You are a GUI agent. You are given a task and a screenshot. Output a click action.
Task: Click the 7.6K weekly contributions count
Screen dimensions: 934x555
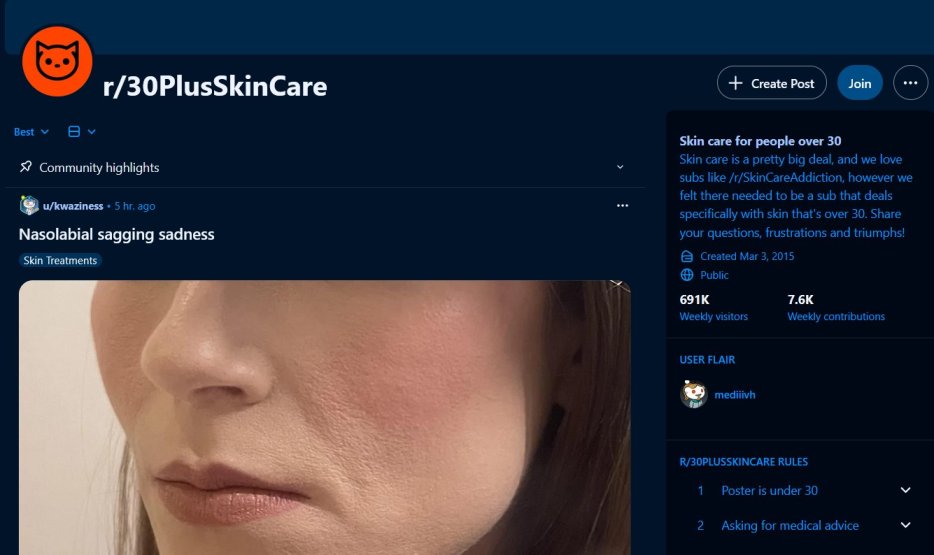point(801,300)
